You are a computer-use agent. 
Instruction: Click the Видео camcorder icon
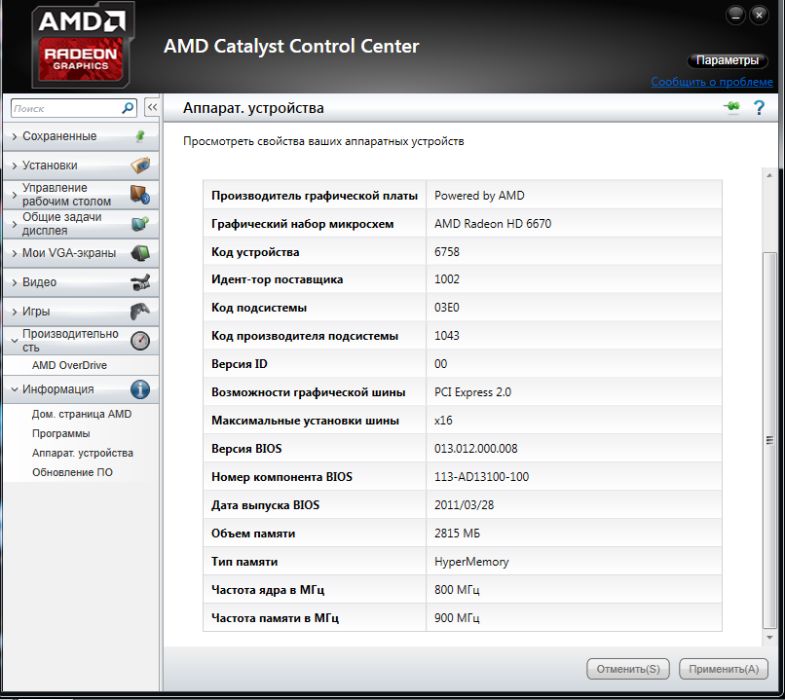(140, 282)
